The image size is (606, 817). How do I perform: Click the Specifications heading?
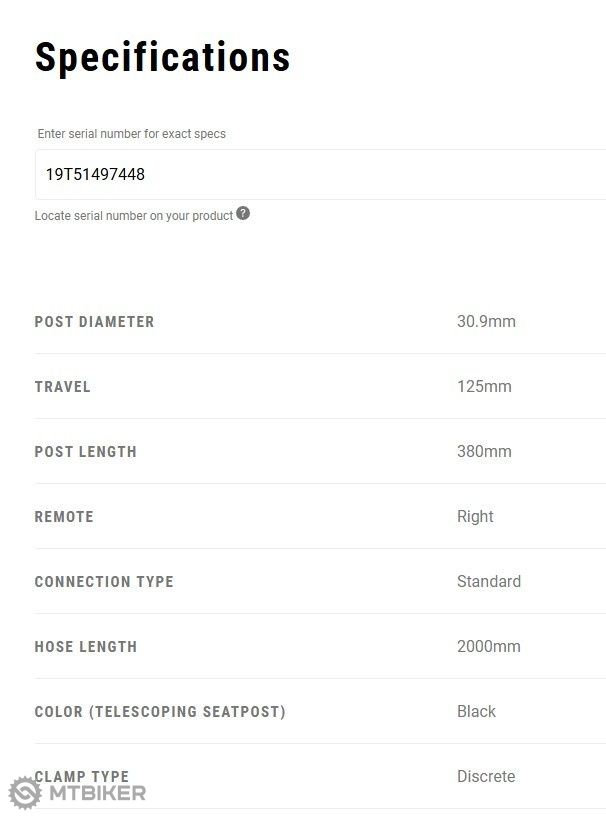click(x=163, y=57)
